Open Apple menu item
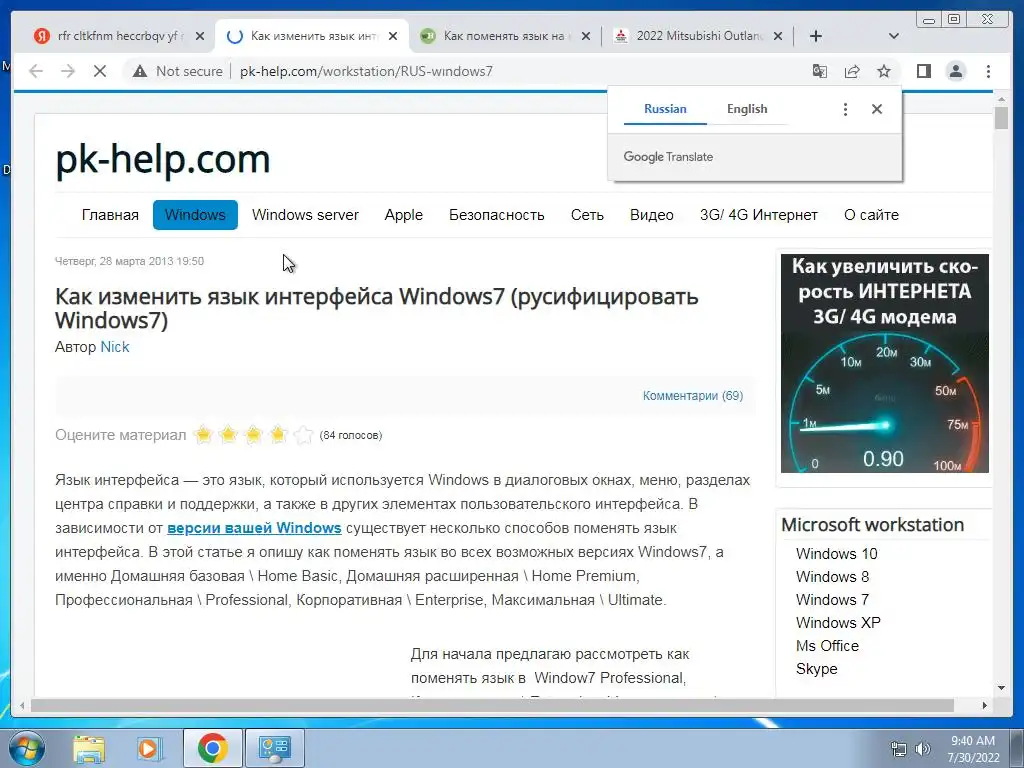This screenshot has width=1024, height=768. tap(404, 215)
